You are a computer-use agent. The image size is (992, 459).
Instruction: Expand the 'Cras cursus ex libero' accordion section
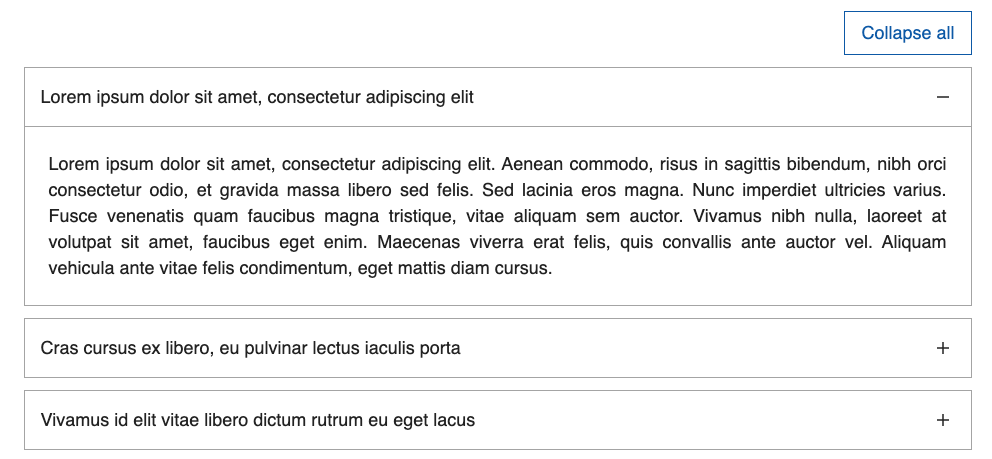(x=498, y=348)
